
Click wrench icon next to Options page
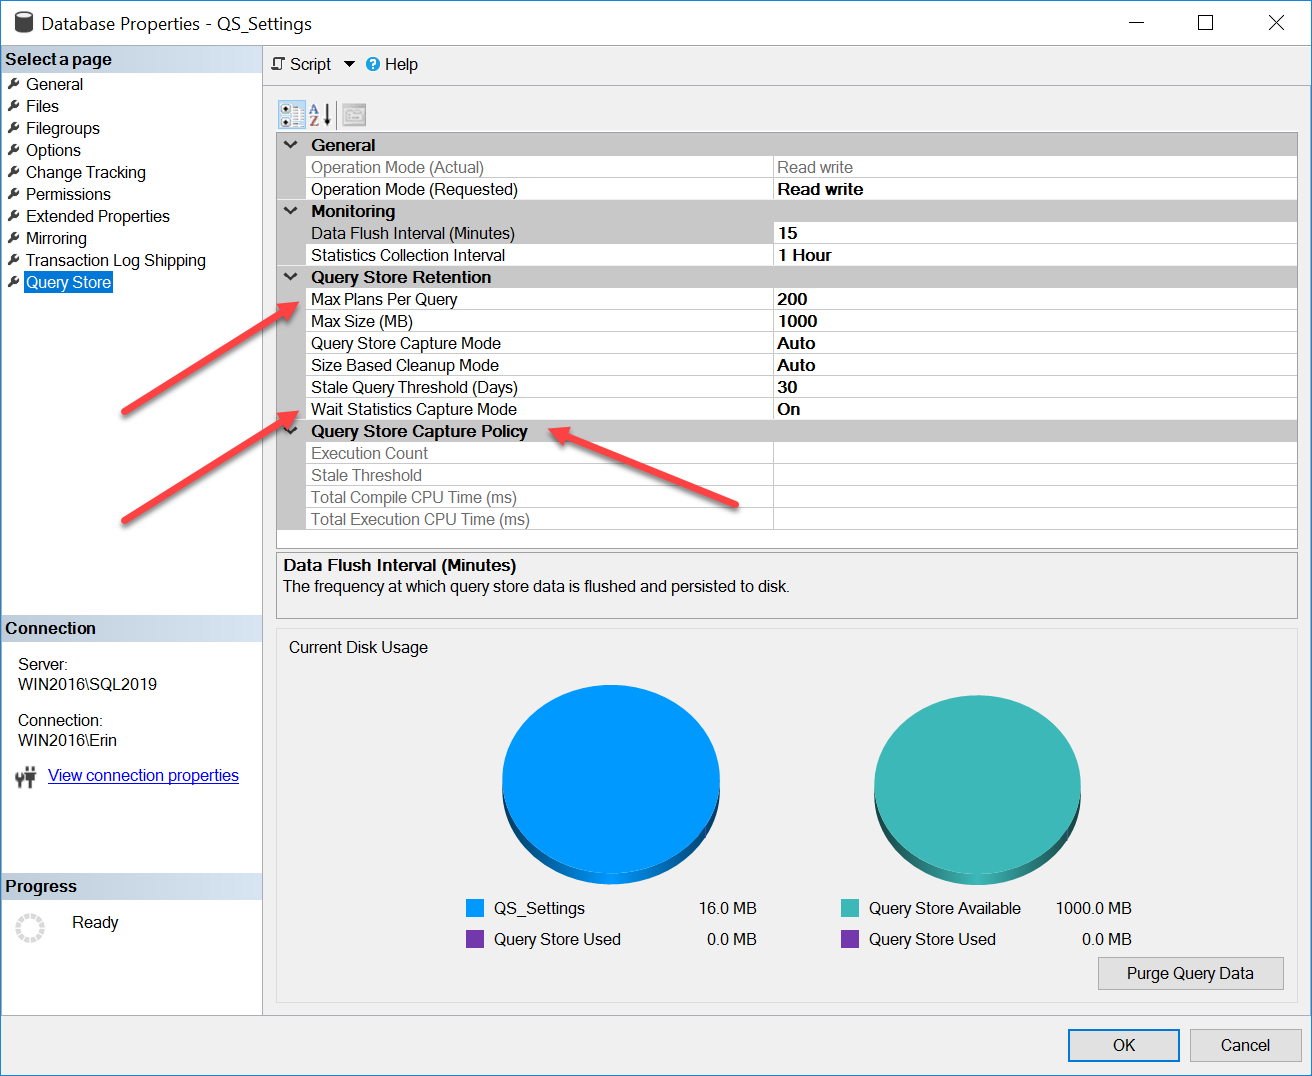tap(14, 150)
